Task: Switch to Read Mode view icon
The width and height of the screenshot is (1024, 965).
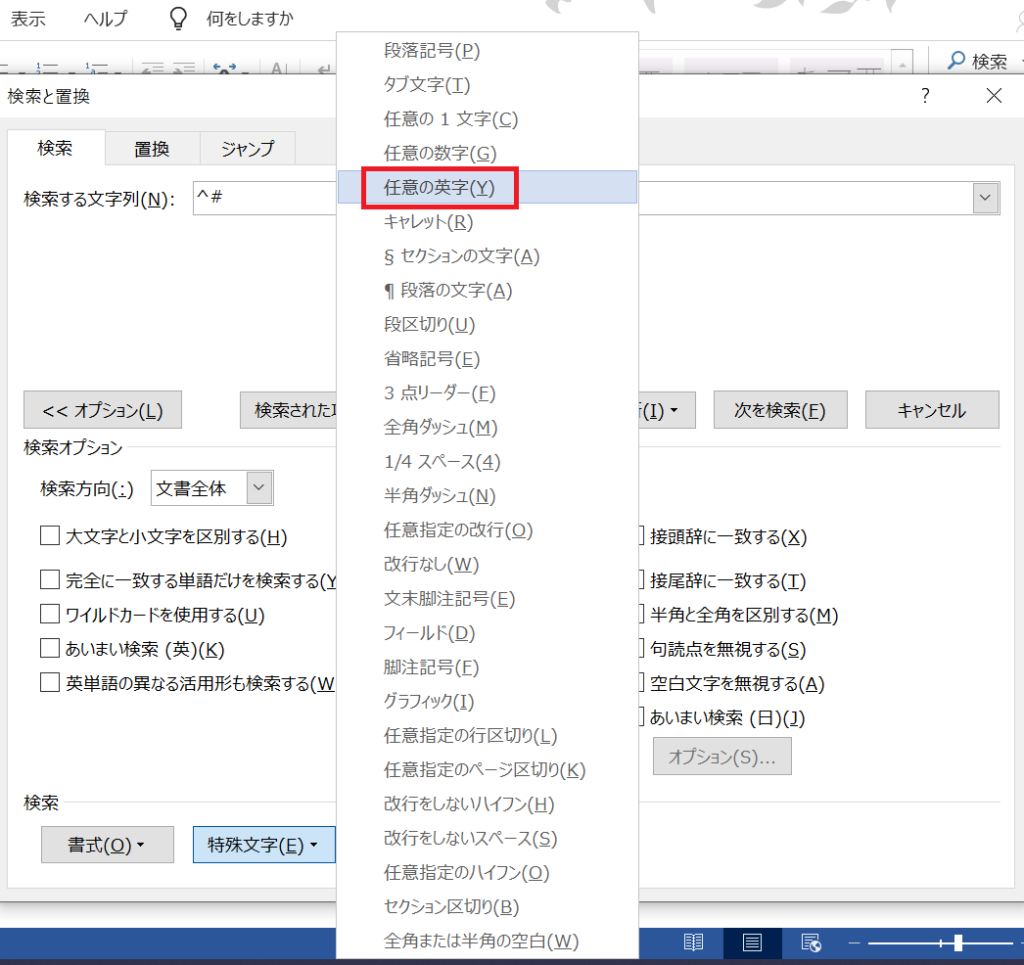Action: 693,942
